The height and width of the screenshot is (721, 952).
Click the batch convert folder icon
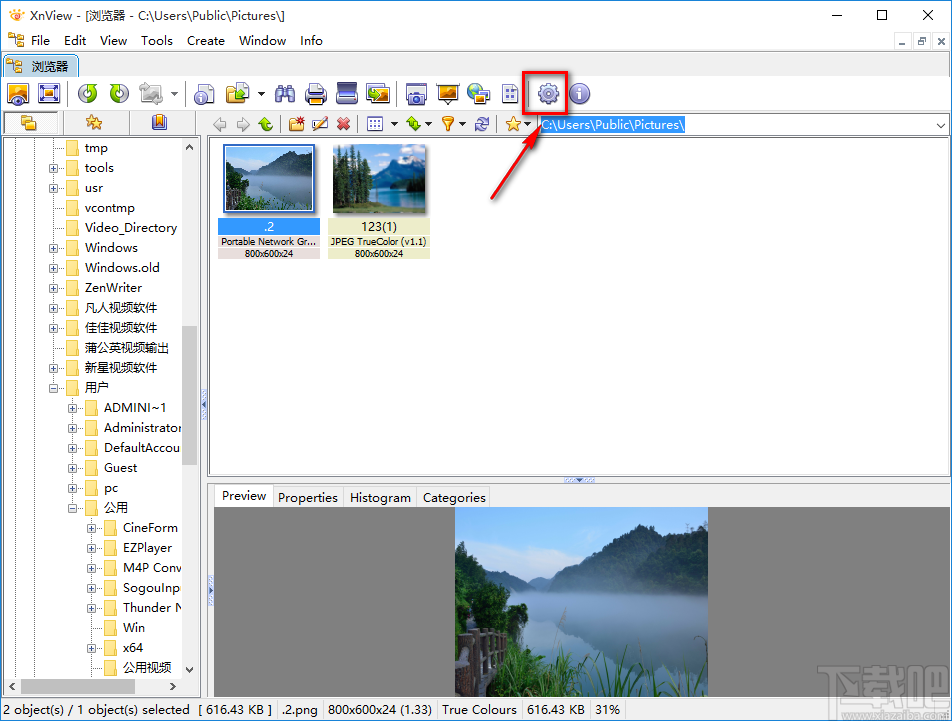coord(237,94)
